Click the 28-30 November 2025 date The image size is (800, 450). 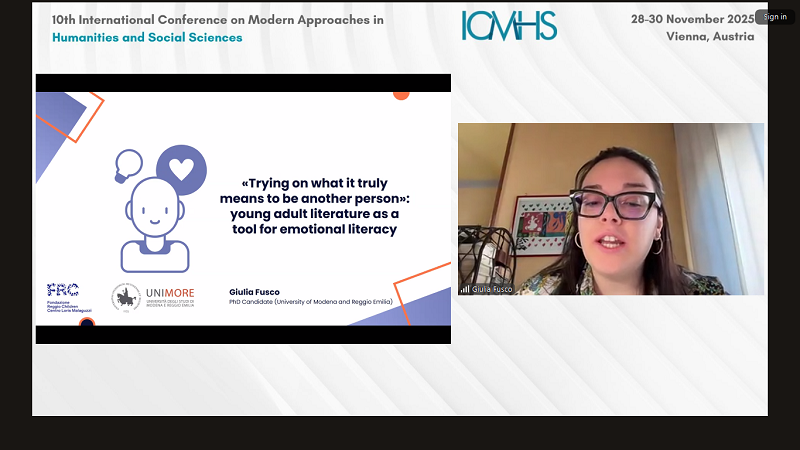692,19
